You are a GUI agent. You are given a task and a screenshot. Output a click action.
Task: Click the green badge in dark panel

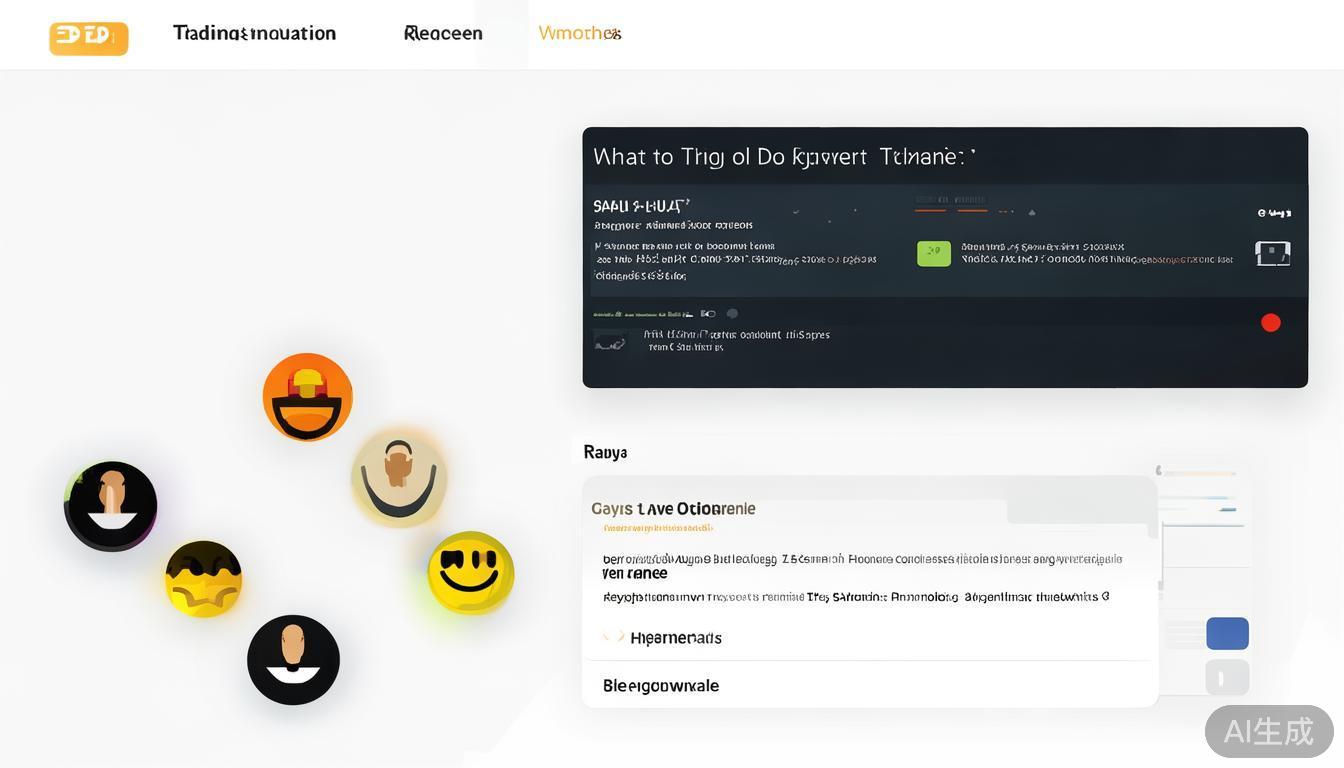point(933,253)
